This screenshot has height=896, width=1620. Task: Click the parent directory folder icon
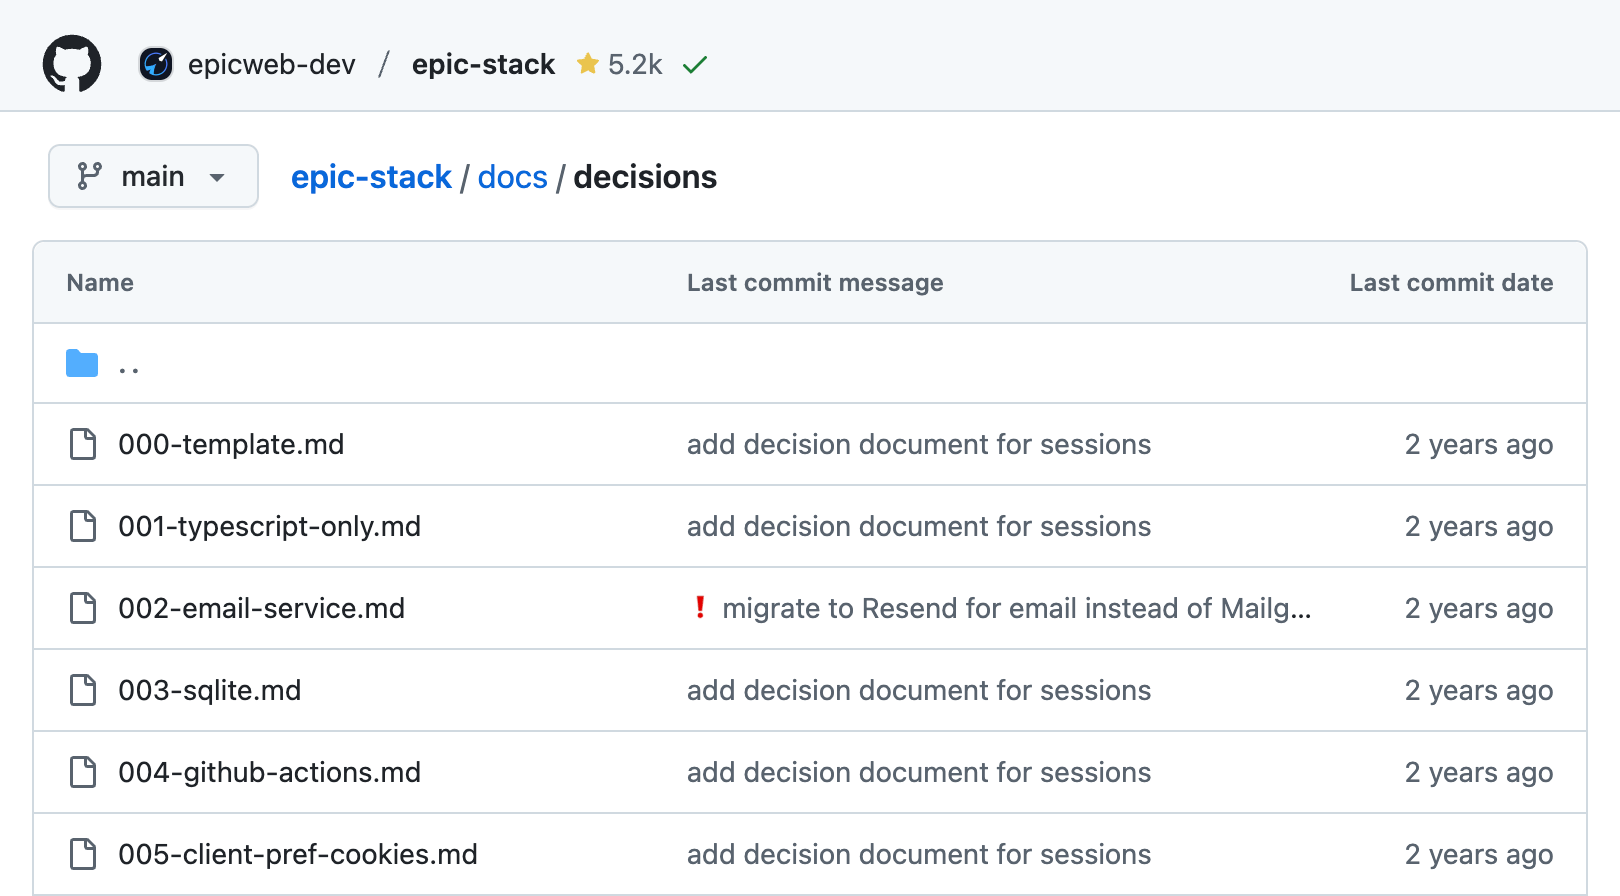click(x=82, y=364)
